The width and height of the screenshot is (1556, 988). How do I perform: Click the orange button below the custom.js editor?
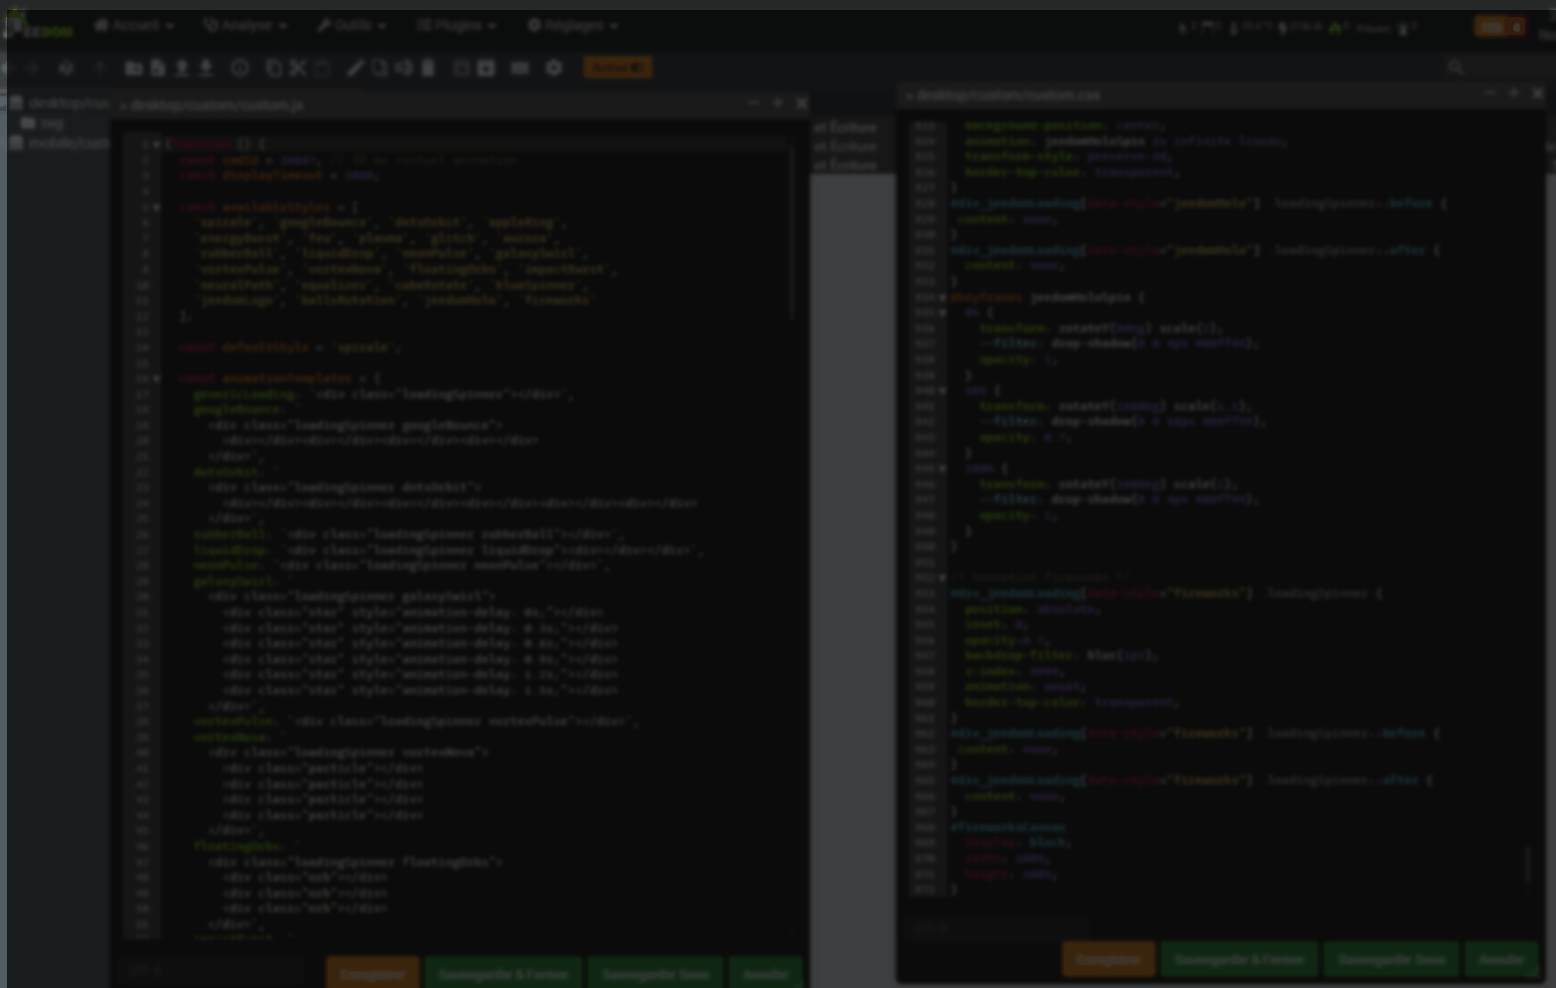[372, 974]
